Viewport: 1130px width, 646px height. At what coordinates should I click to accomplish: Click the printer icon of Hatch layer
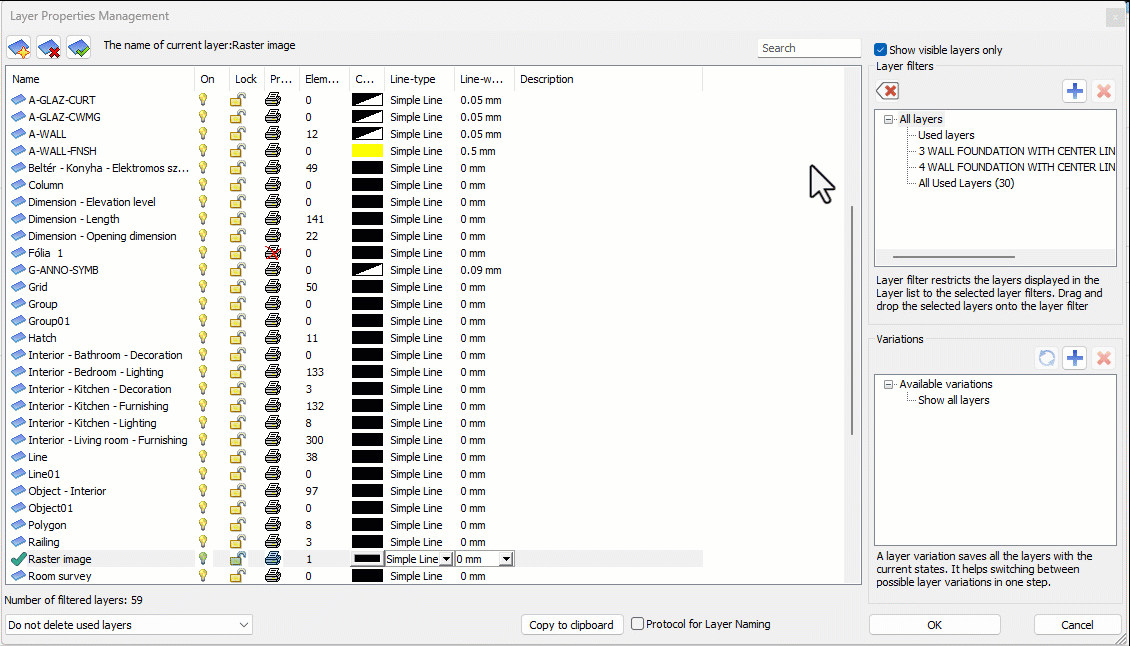tap(272, 338)
